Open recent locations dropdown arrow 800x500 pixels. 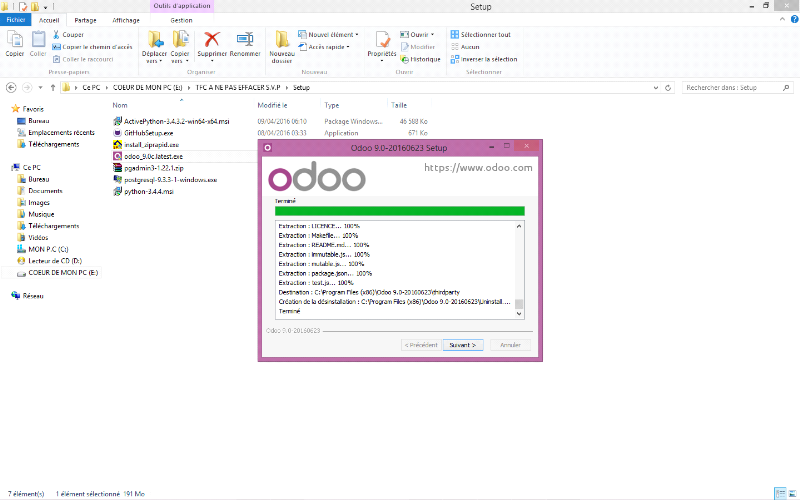(x=40, y=88)
